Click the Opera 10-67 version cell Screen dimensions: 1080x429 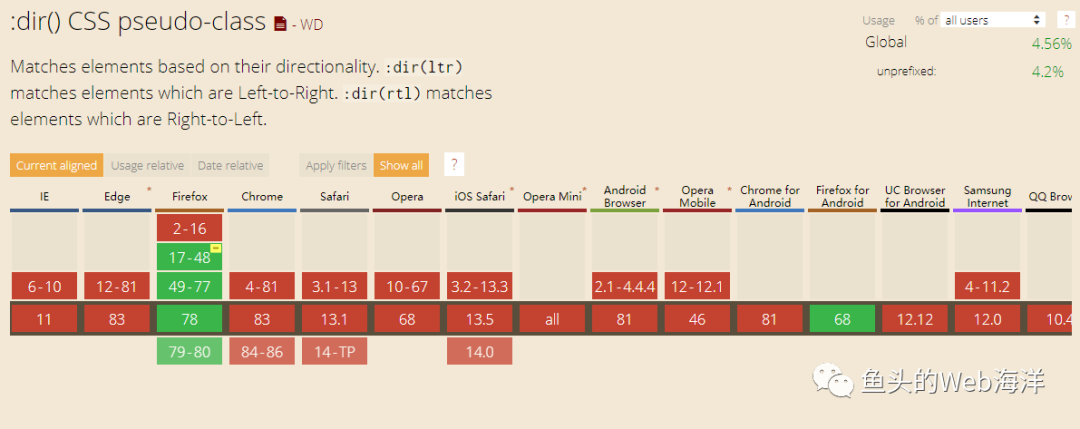[x=407, y=286]
